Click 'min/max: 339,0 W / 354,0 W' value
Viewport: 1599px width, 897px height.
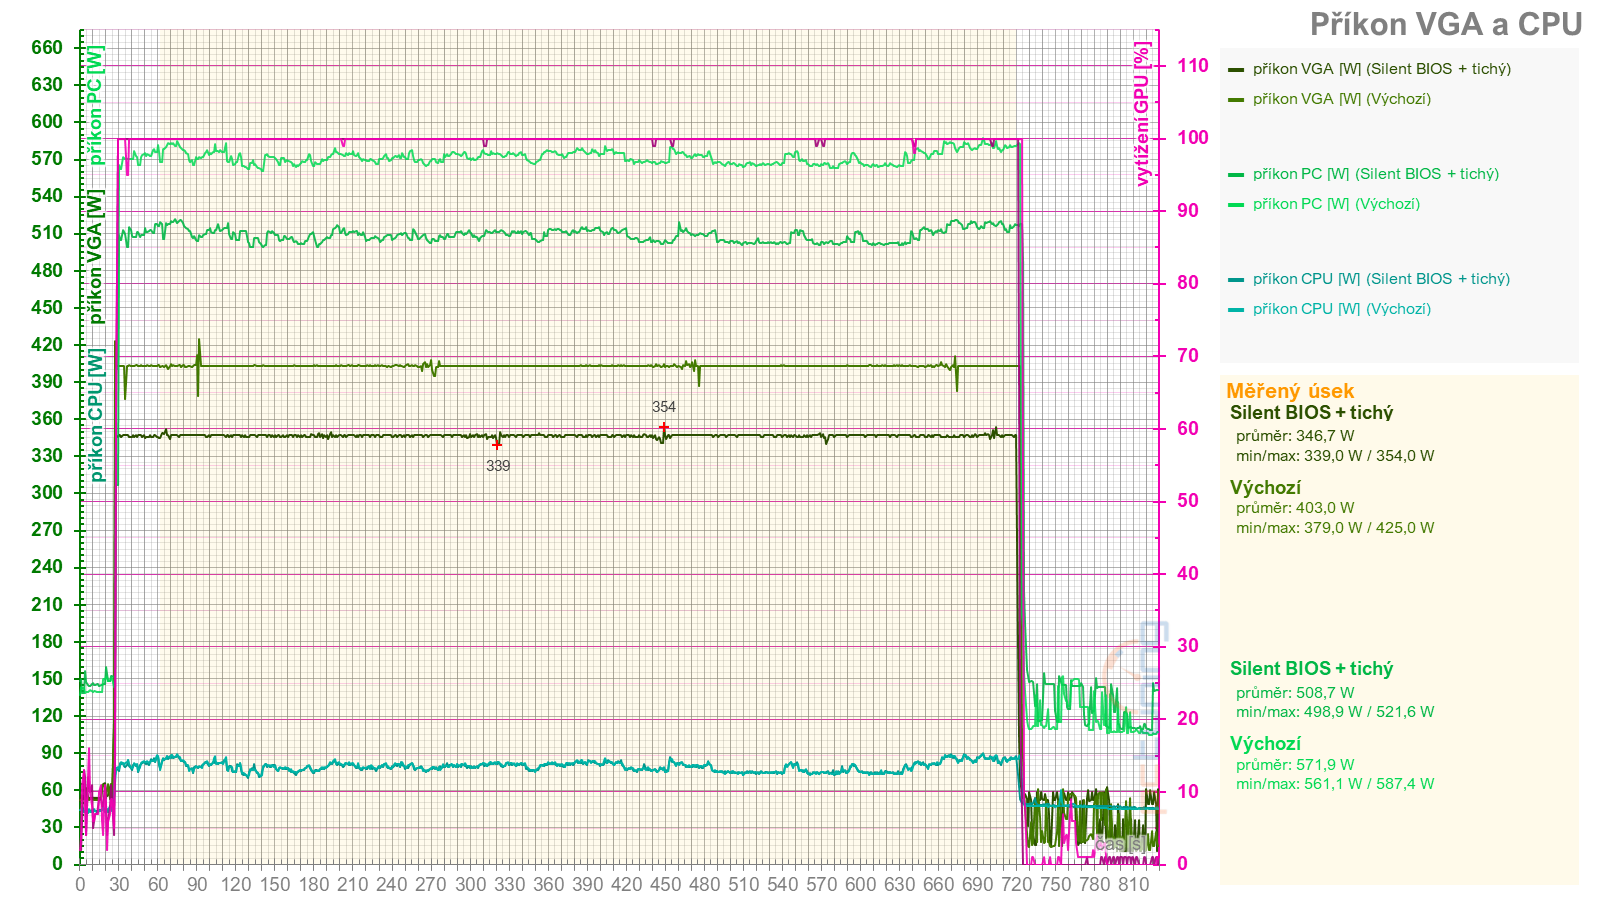(1334, 456)
